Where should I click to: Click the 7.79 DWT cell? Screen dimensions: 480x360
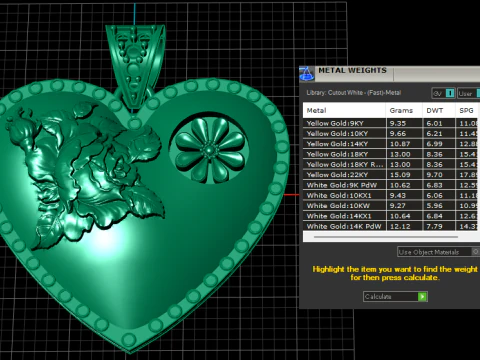[439, 226]
